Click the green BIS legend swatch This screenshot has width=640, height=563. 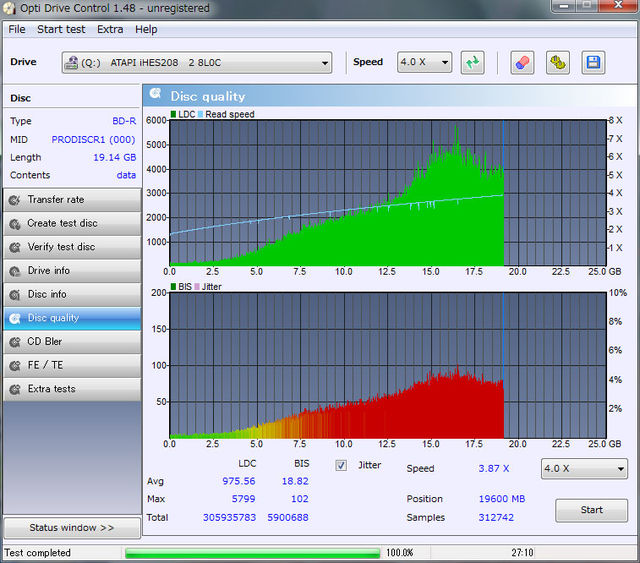point(173,287)
